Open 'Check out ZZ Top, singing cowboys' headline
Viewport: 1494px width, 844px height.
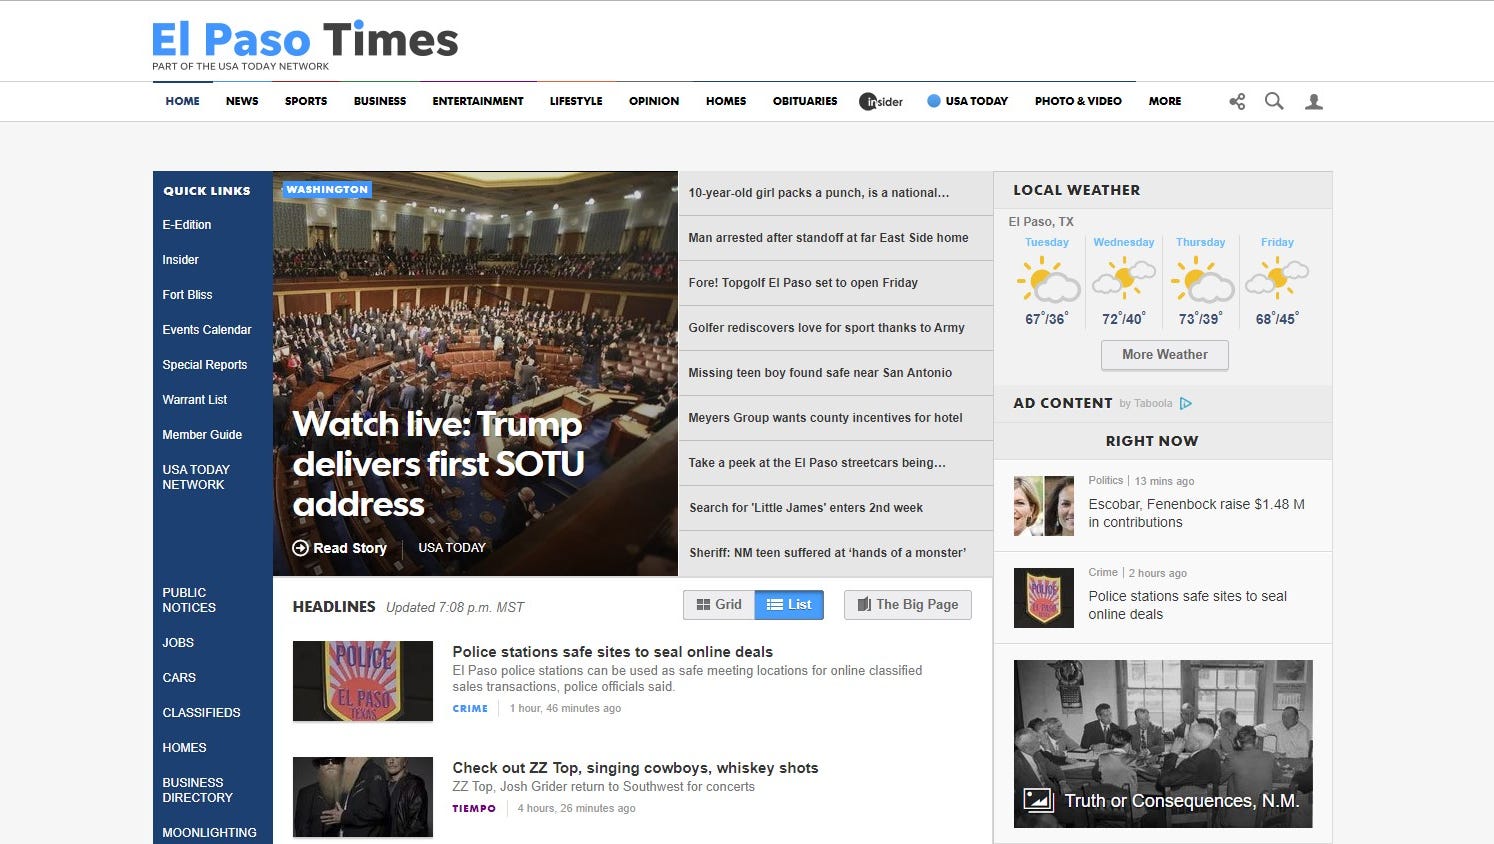pyautogui.click(x=635, y=768)
